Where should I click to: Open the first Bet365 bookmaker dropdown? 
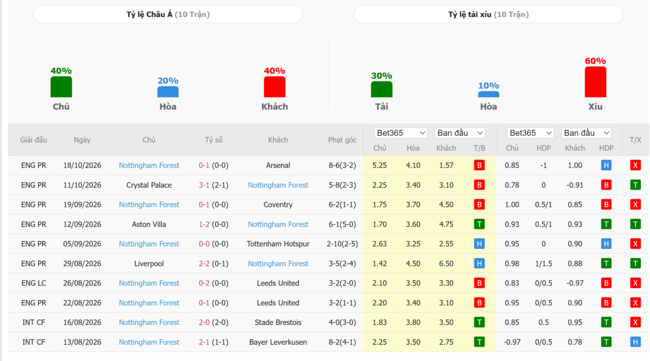click(x=400, y=133)
